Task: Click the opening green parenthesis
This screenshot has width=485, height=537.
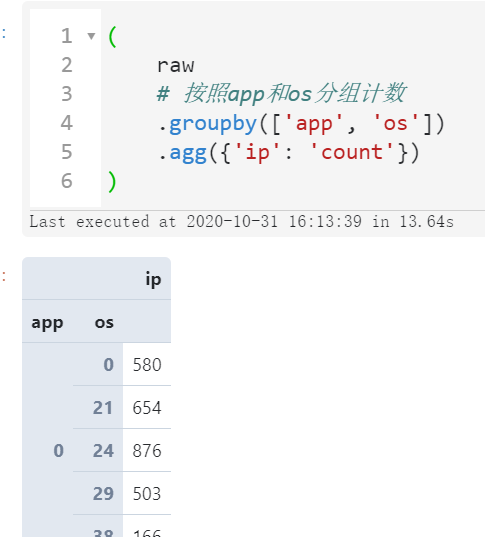Action: point(112,36)
